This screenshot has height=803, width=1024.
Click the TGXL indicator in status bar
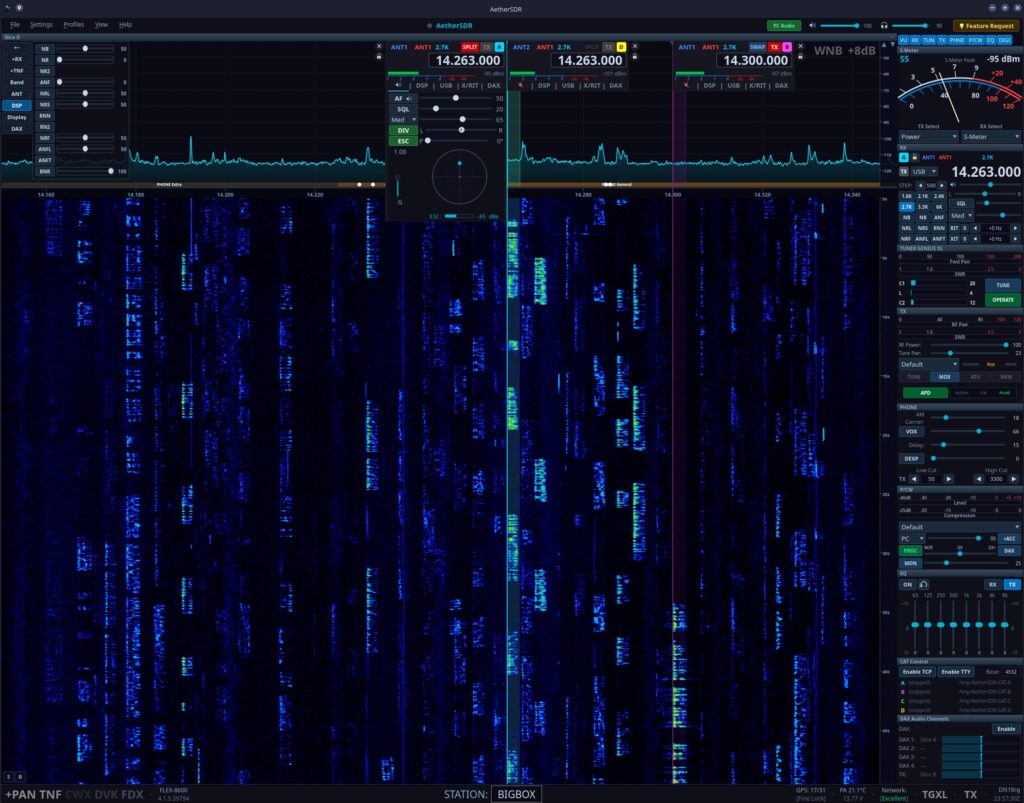[934, 795]
